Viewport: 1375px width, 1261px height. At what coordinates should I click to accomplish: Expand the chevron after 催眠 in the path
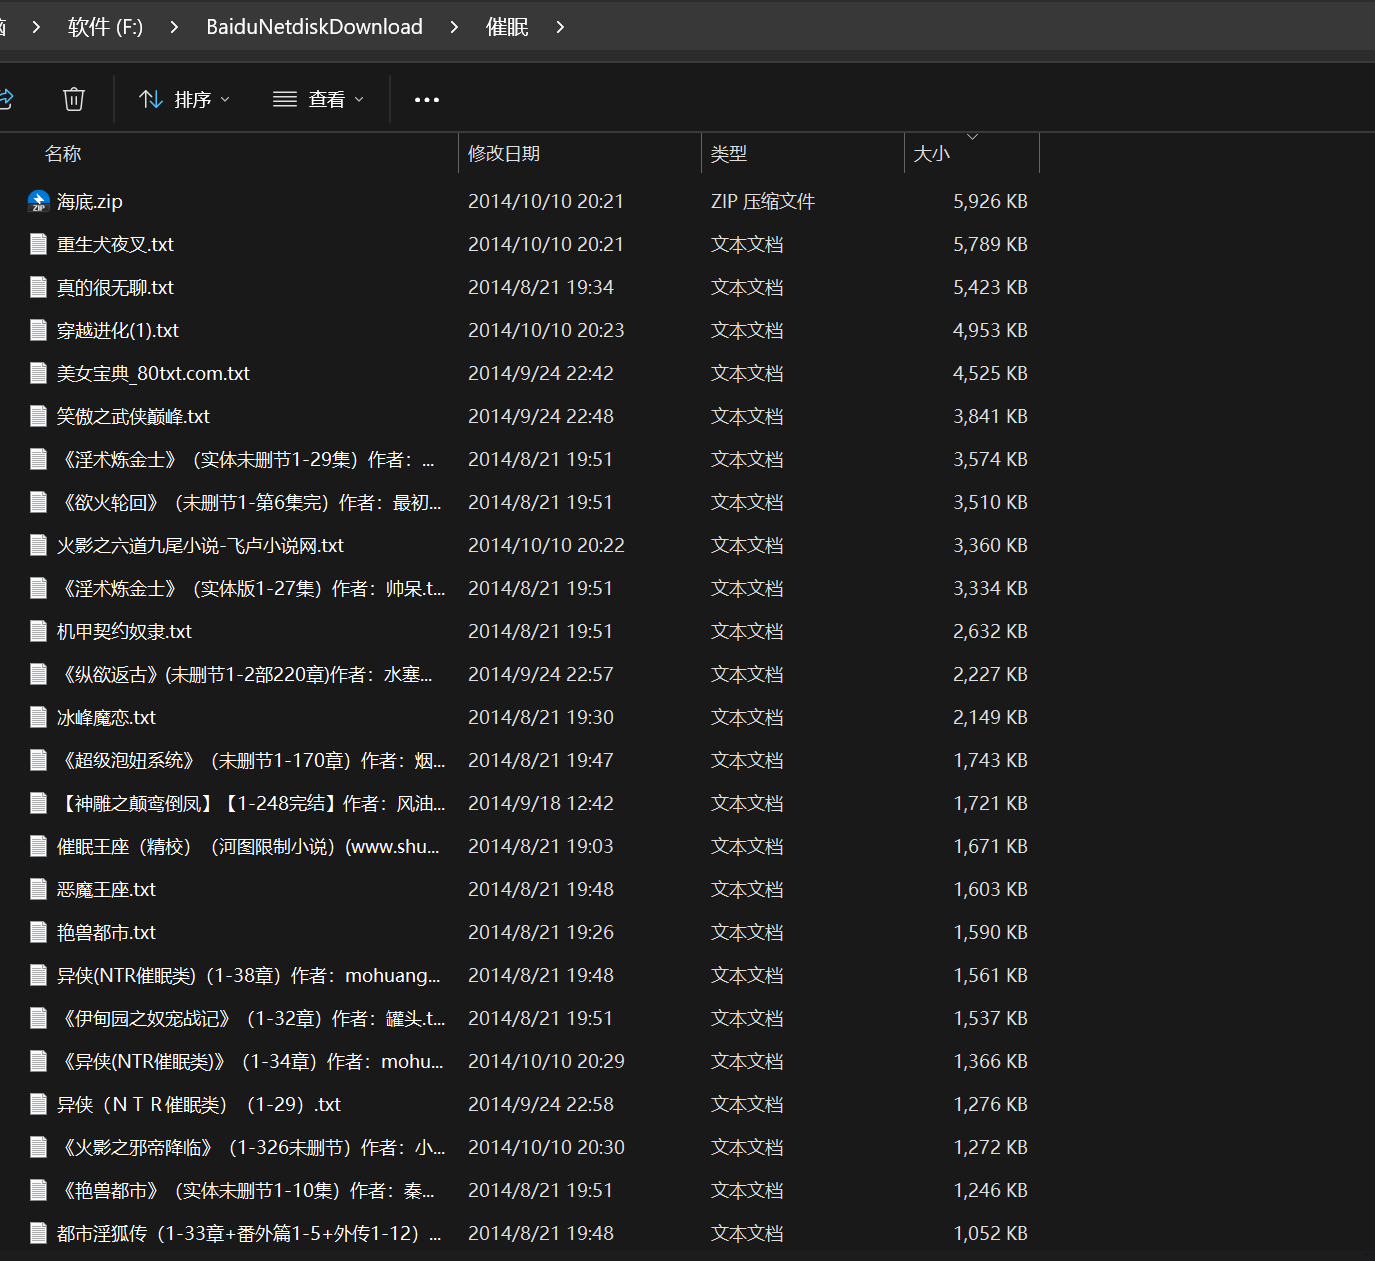click(560, 27)
